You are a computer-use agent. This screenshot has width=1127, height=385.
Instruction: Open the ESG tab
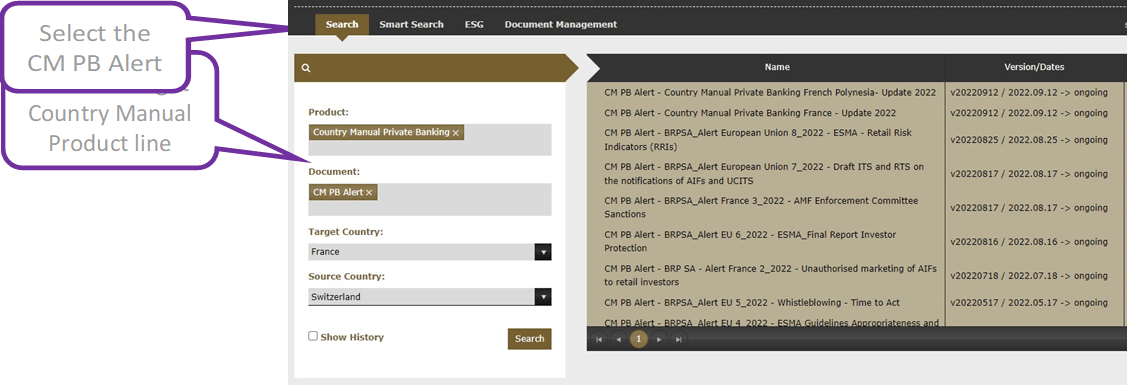point(474,24)
